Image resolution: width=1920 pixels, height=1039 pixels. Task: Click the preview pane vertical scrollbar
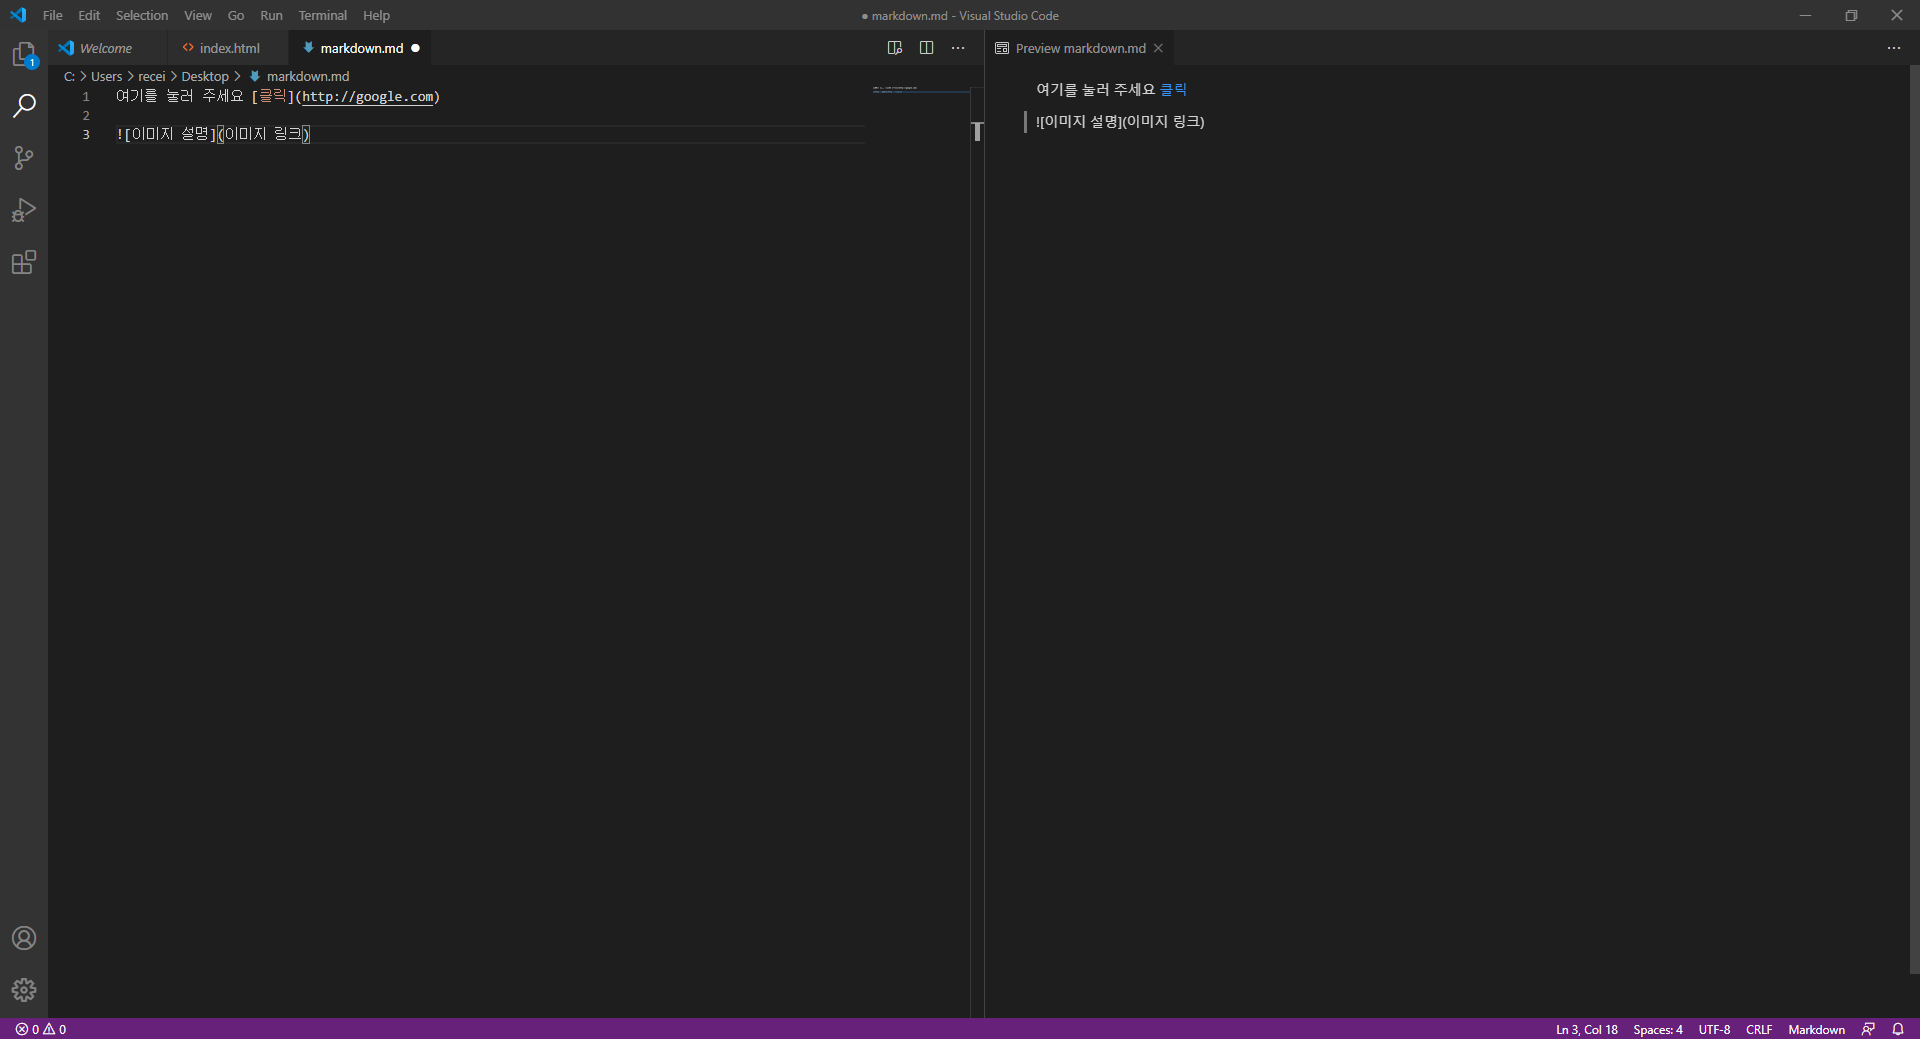1914,520
